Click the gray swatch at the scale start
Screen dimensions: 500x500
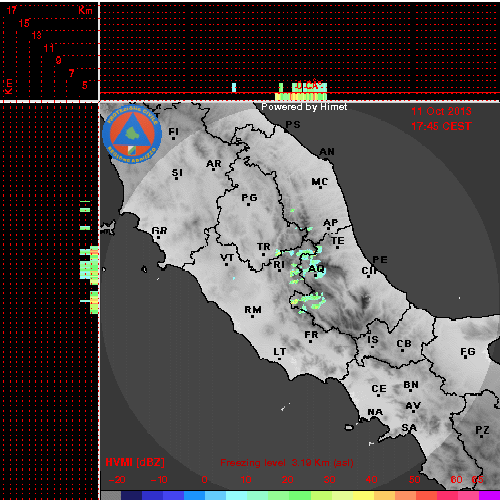(x=111, y=495)
